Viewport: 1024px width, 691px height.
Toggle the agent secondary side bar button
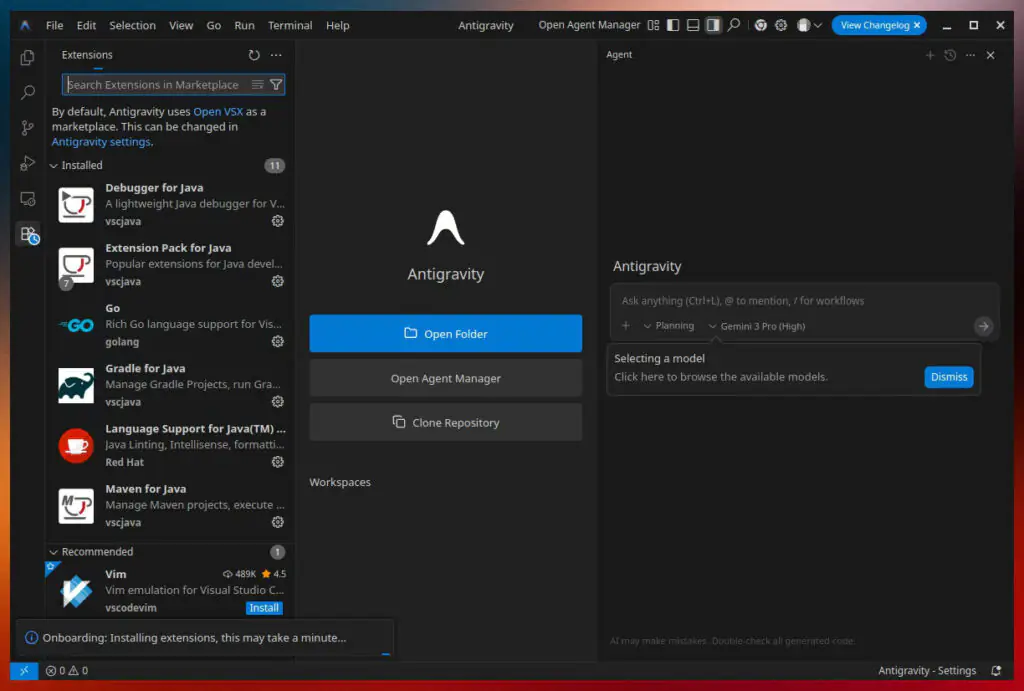click(x=713, y=25)
